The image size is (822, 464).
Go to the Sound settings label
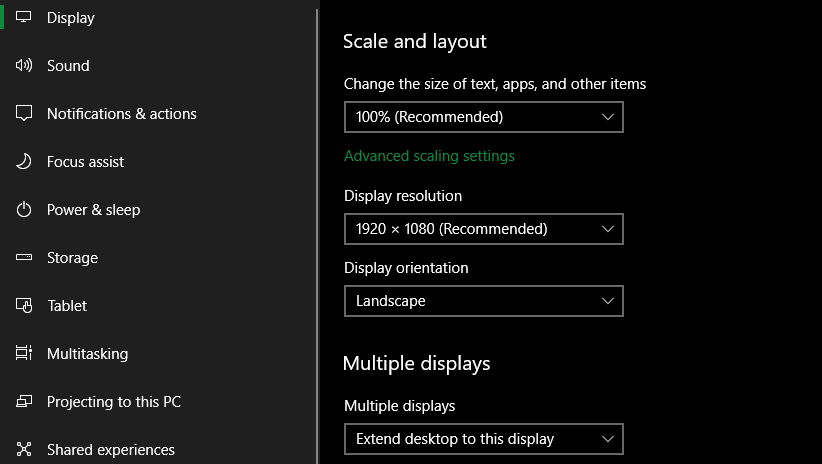point(68,66)
